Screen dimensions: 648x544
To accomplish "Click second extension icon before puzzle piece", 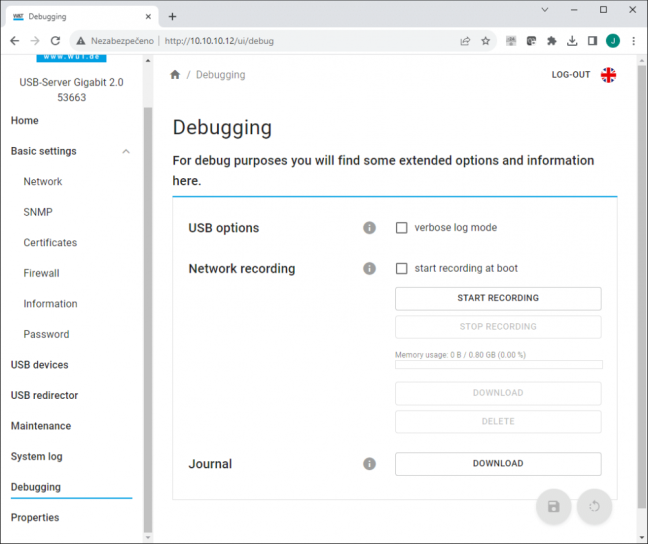I will point(531,41).
